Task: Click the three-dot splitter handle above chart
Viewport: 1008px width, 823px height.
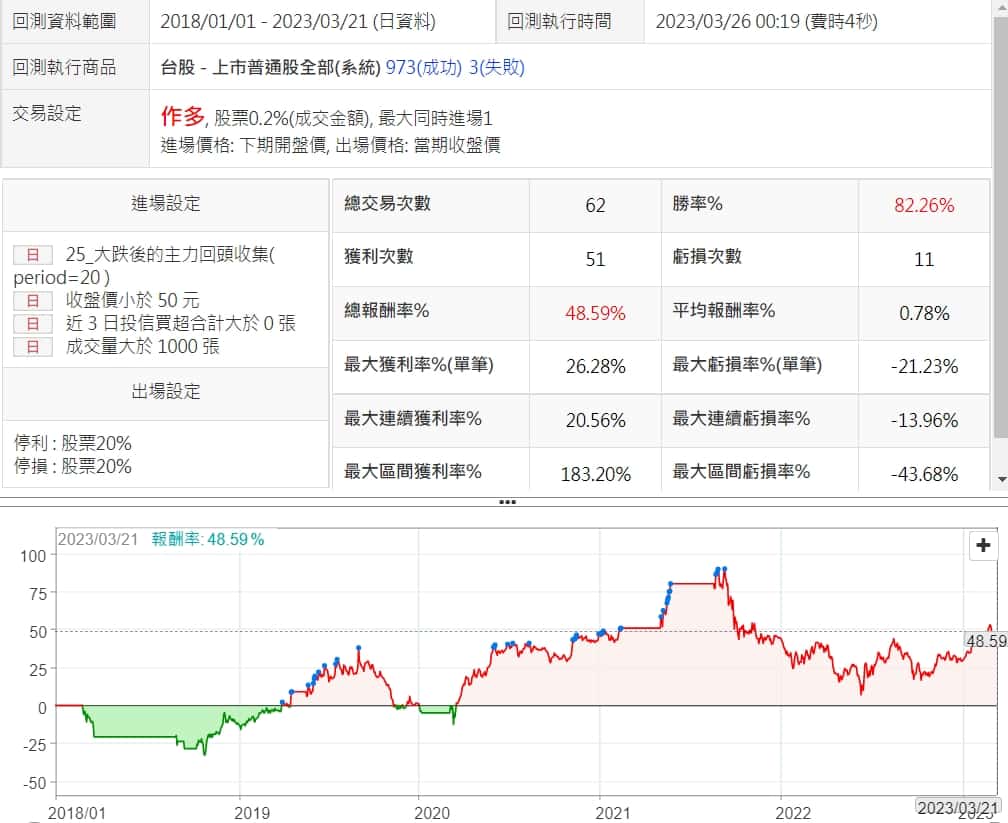Action: [x=507, y=501]
